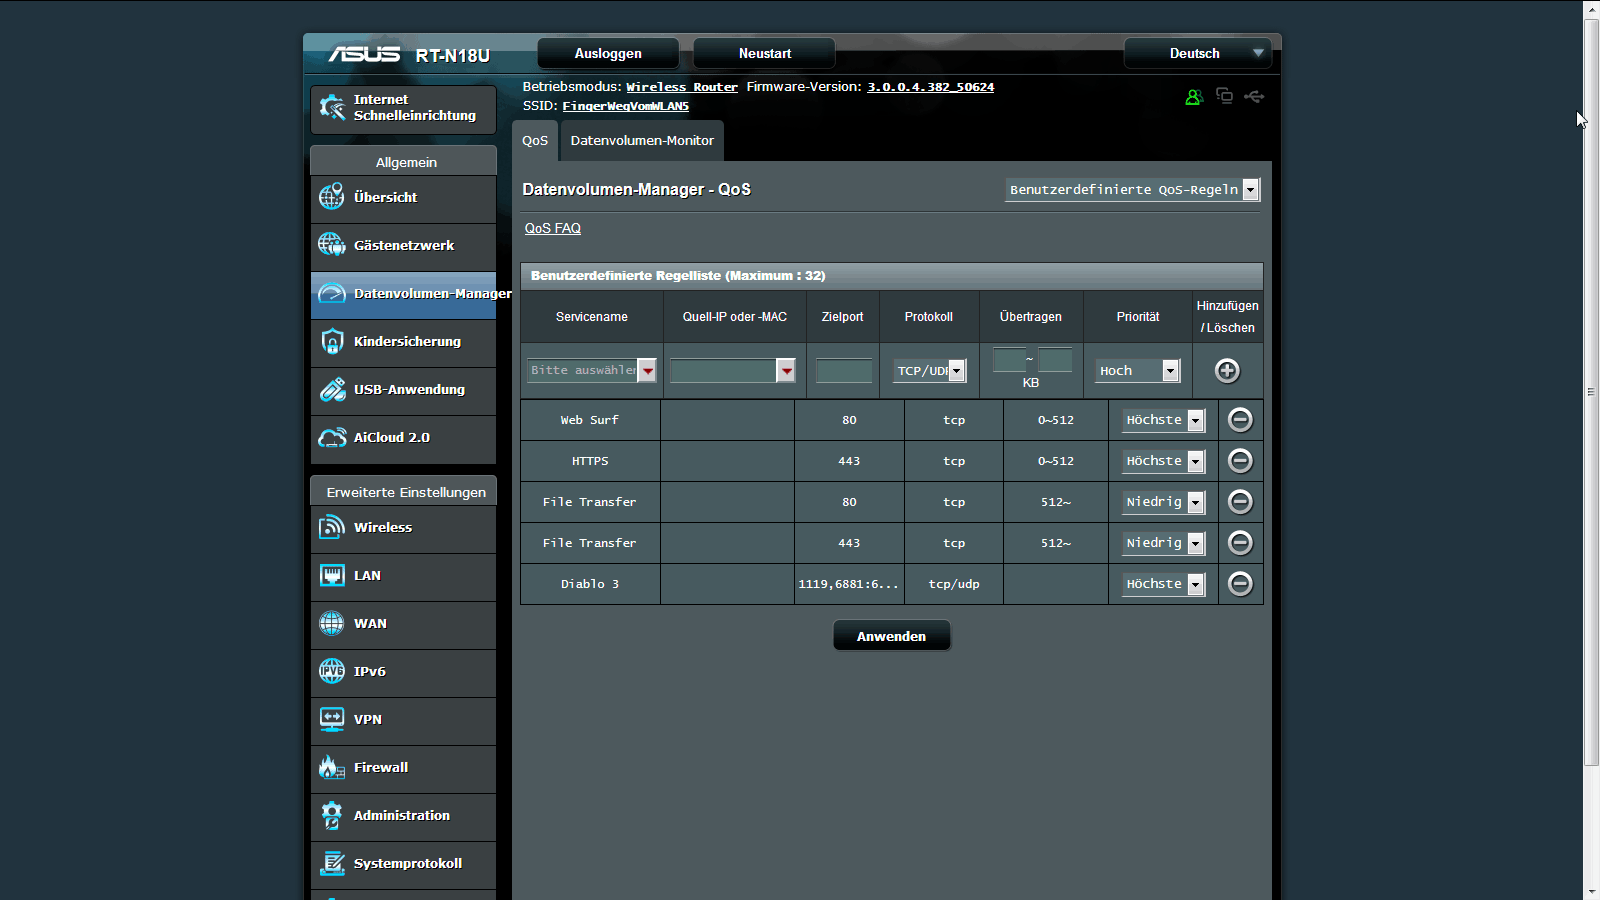Open the 'Bitte auswählen' service dropdown
The height and width of the screenshot is (900, 1600).
coord(592,370)
